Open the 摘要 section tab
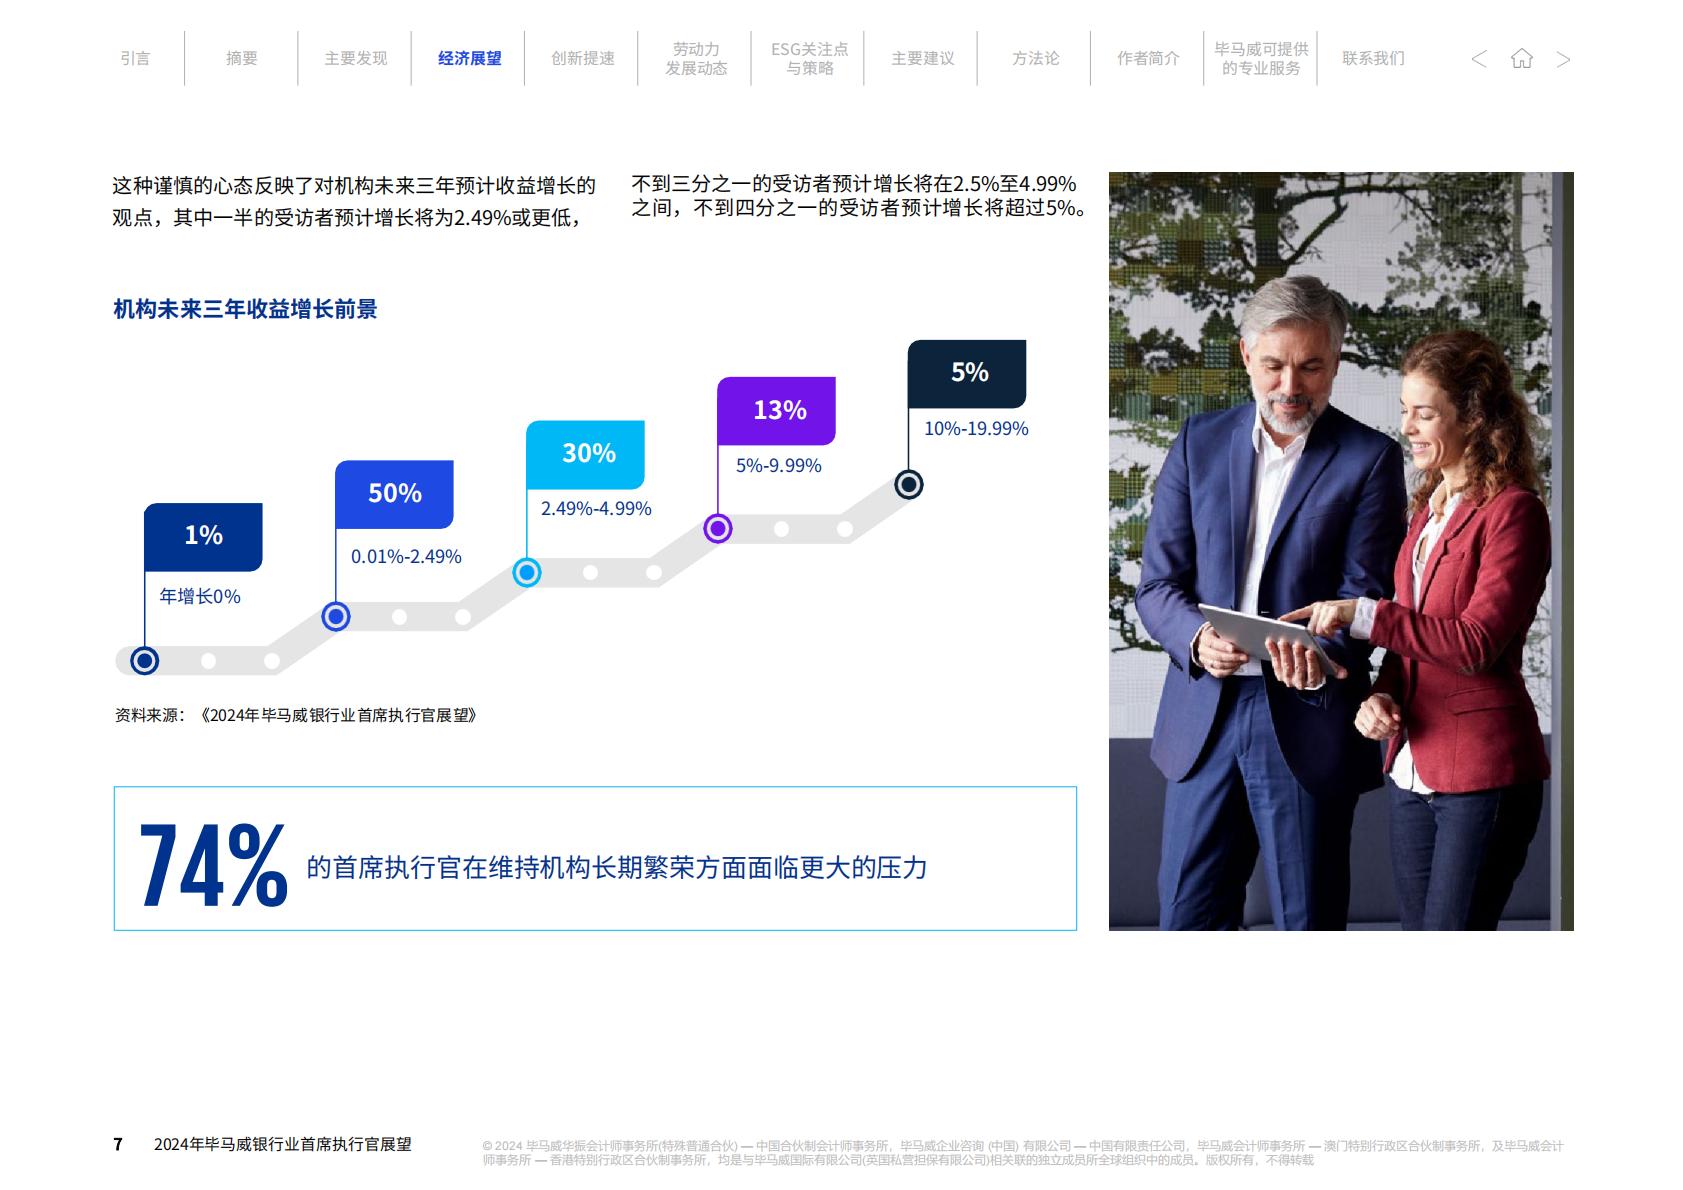This screenshot has width=1683, height=1190. coord(241,58)
